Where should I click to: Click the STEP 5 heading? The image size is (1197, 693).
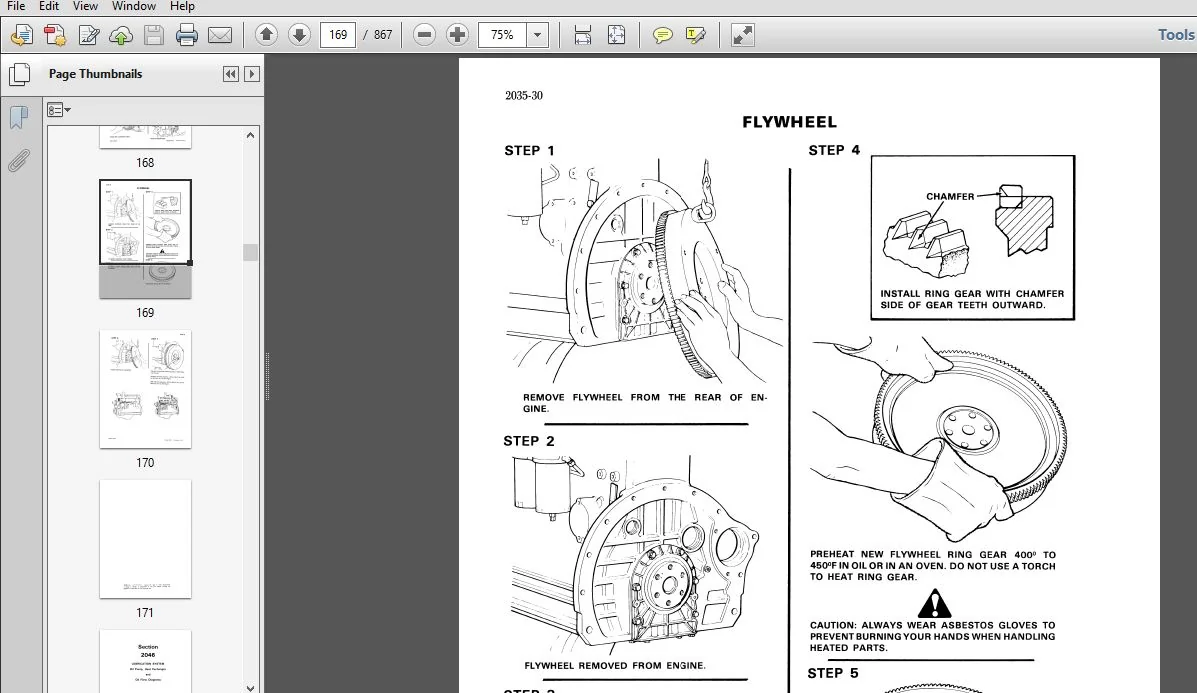833,673
